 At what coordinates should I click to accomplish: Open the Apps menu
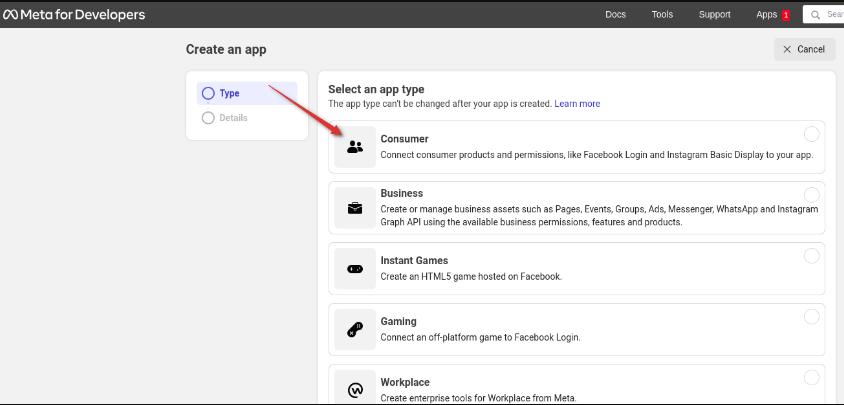pyautogui.click(x=766, y=15)
